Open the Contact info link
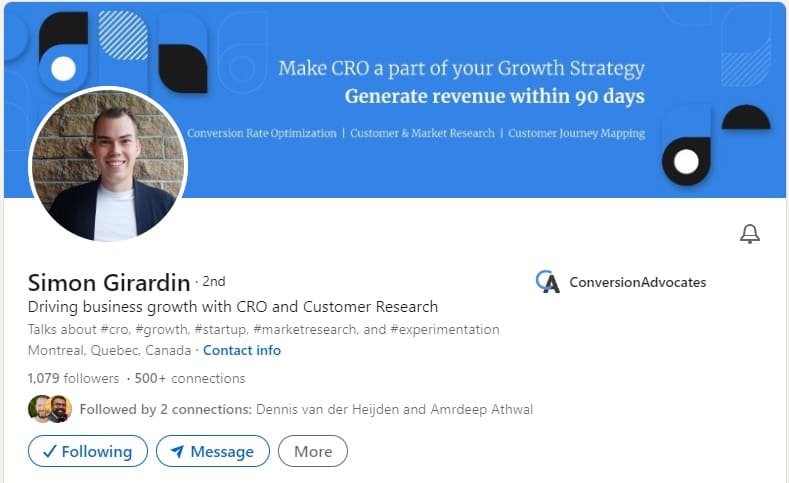 (x=242, y=351)
